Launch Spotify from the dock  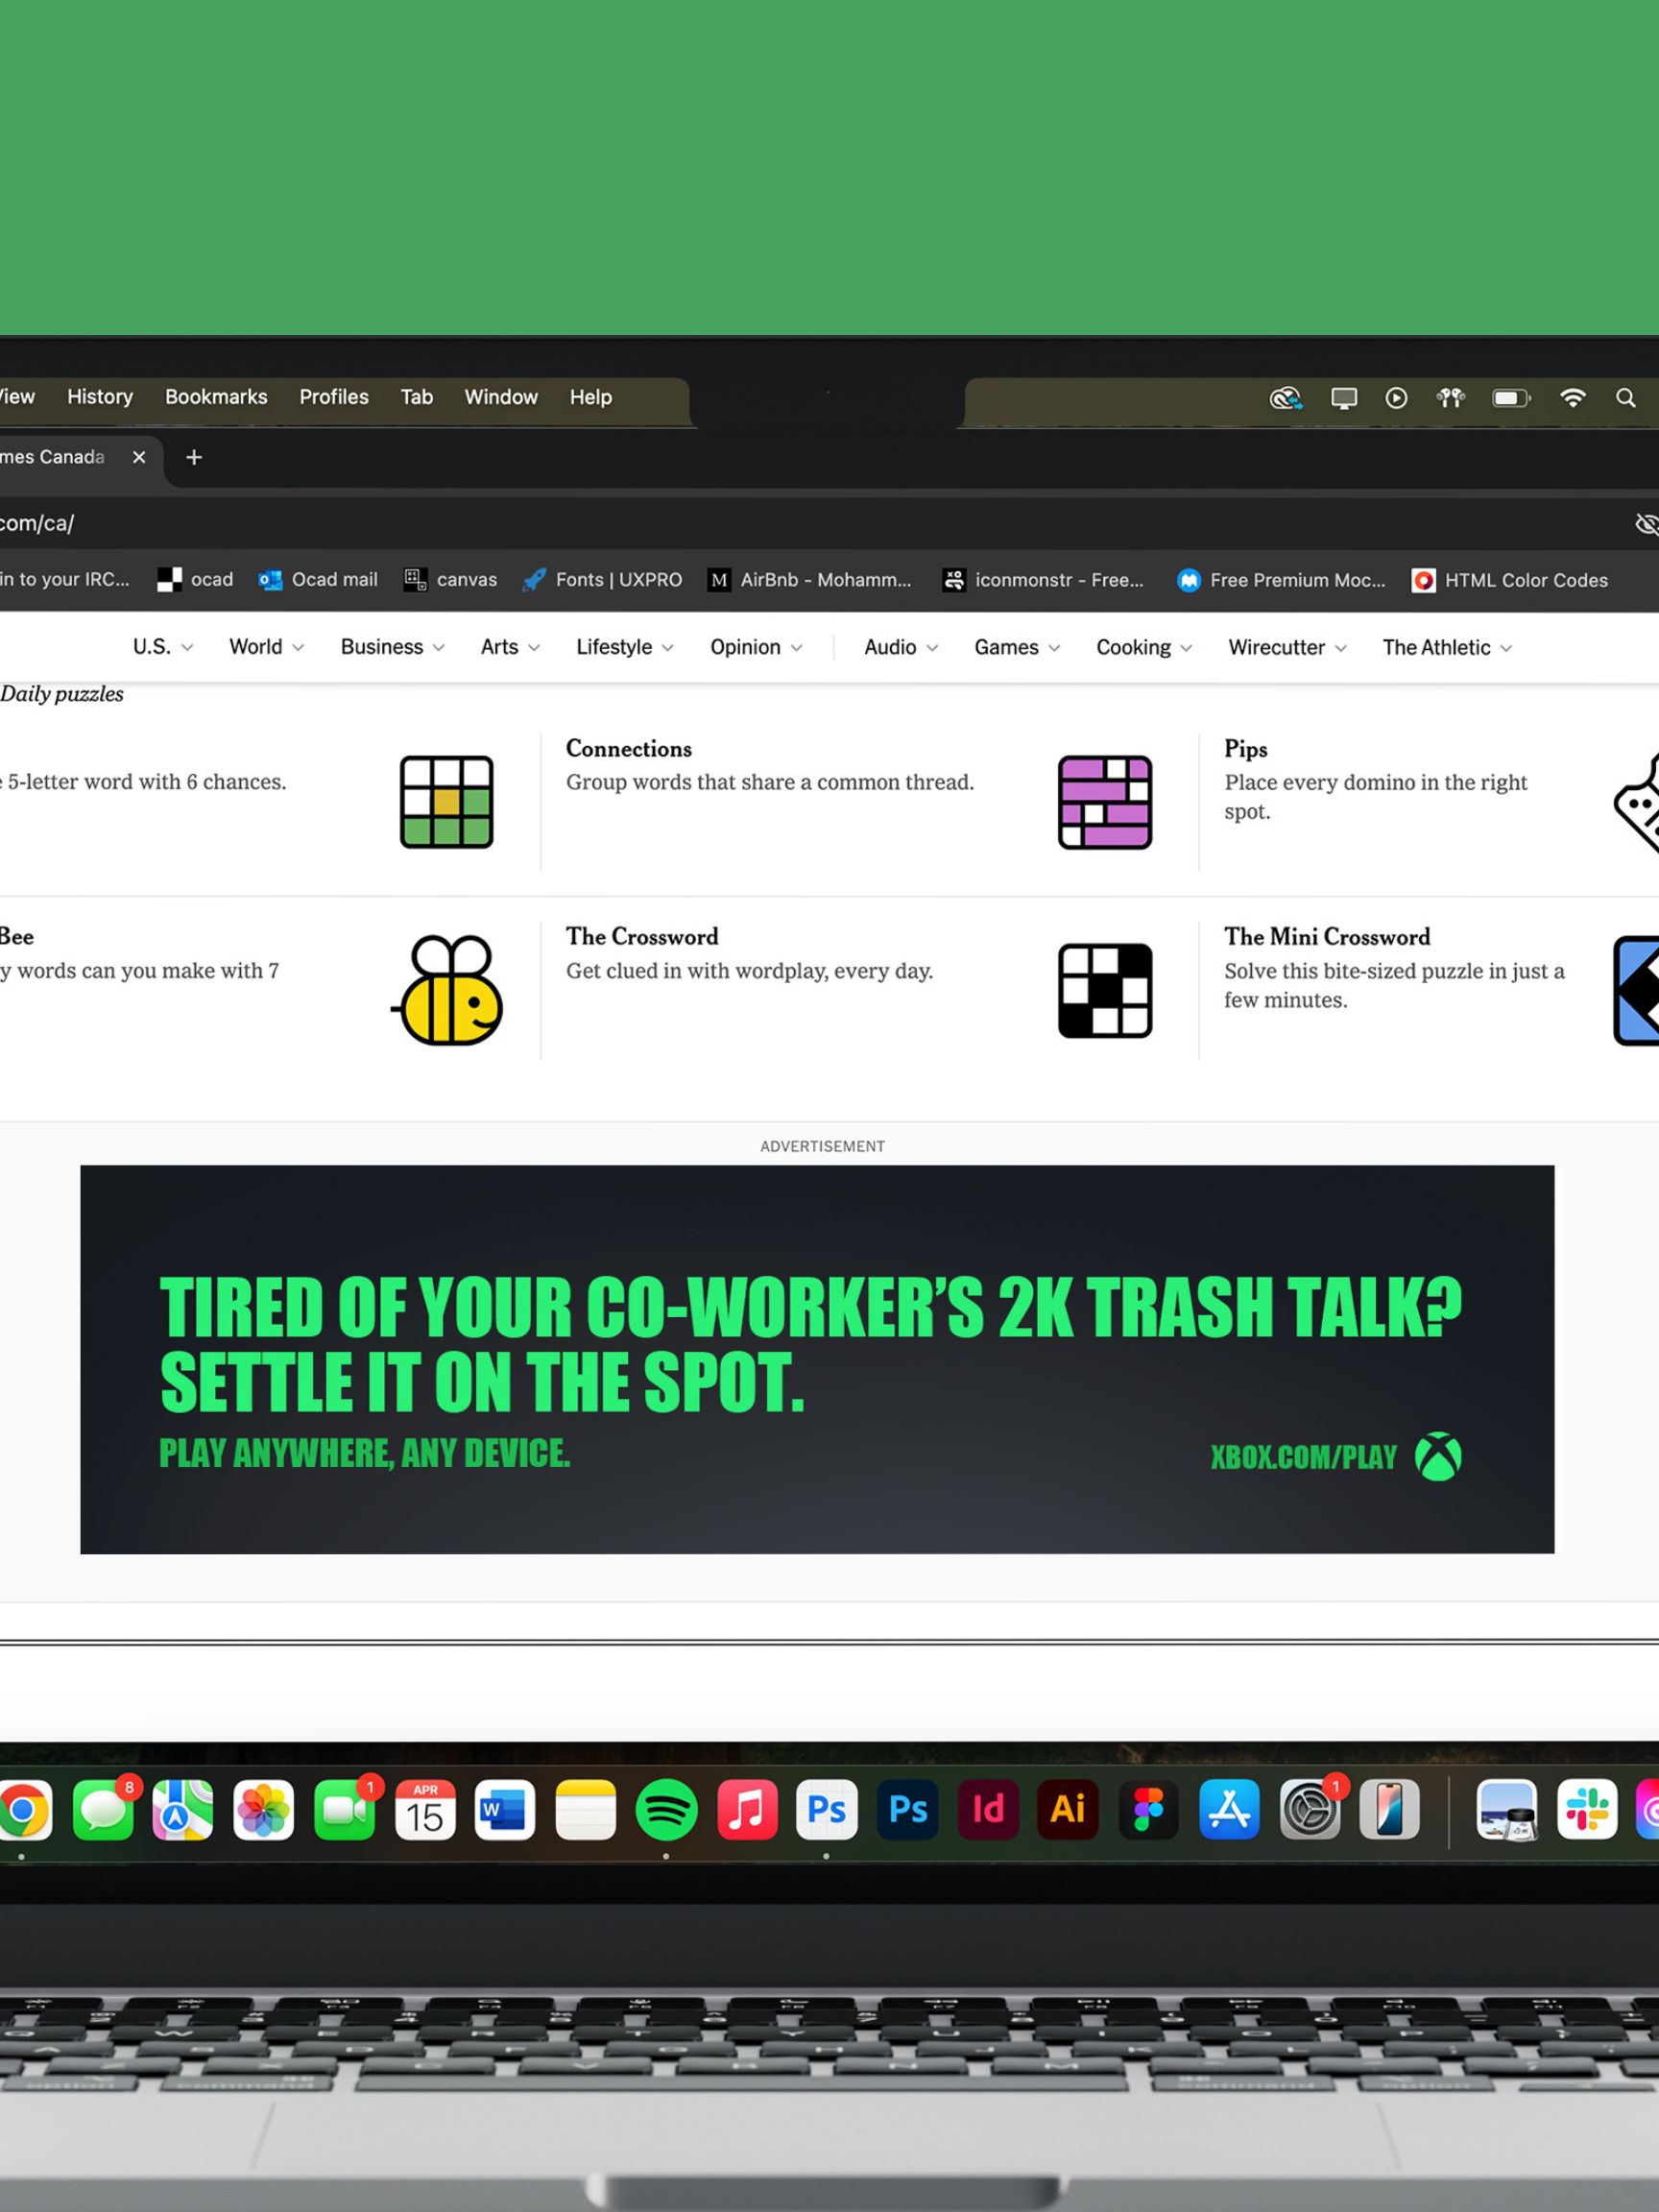tap(666, 1810)
